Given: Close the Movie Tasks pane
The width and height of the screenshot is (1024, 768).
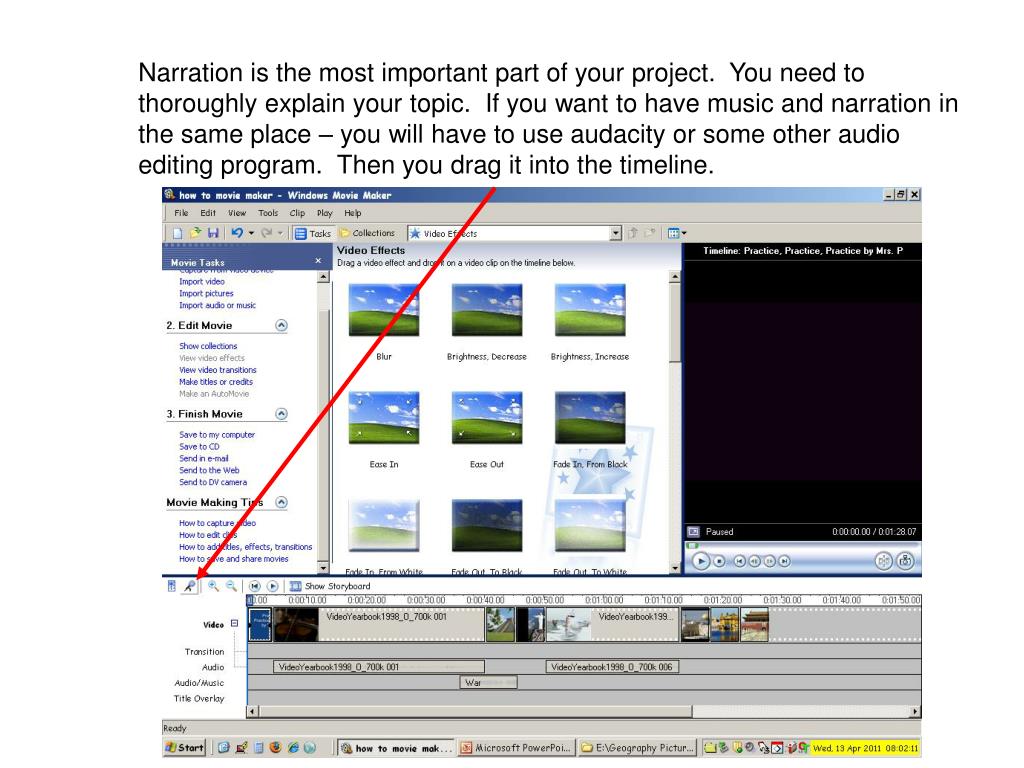Looking at the screenshot, I should (x=318, y=261).
